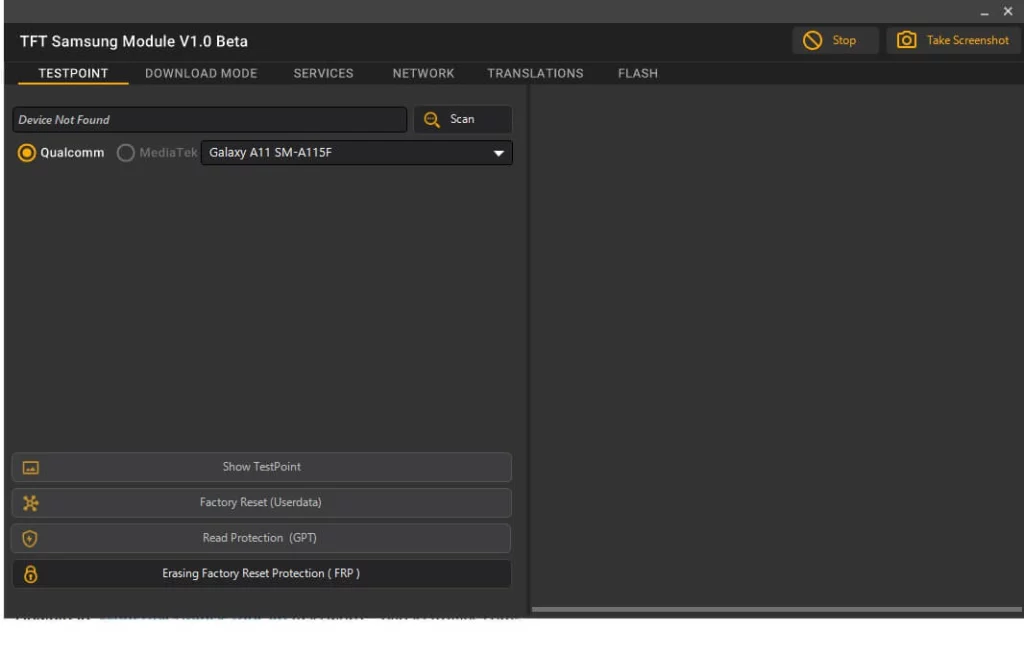Select the Qualcomm radio button

click(27, 153)
